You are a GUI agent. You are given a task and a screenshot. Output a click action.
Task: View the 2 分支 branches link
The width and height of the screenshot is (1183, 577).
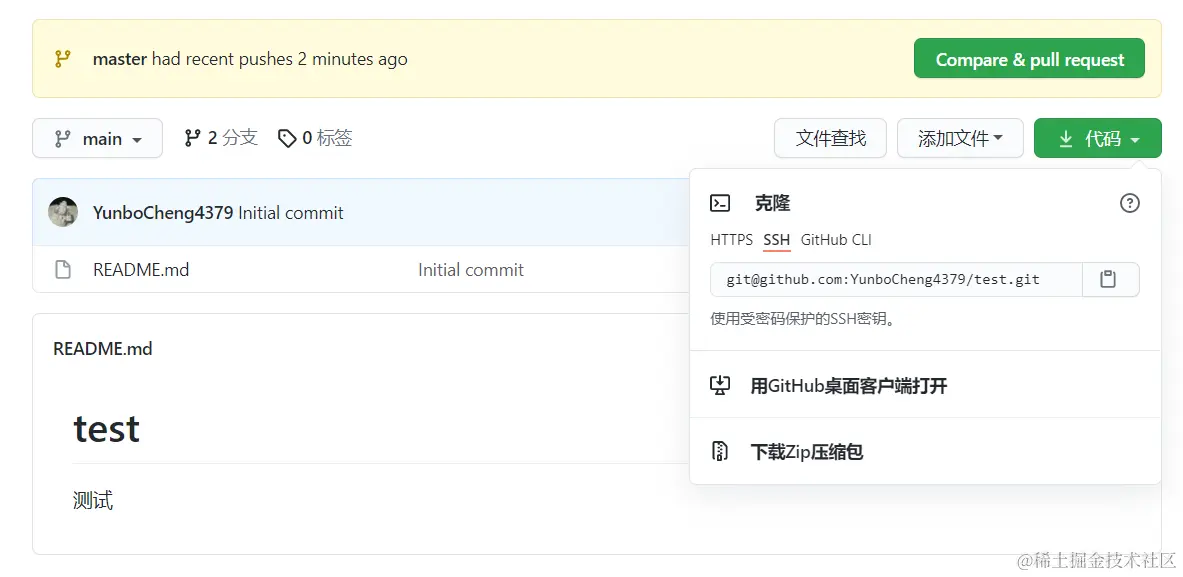point(221,138)
